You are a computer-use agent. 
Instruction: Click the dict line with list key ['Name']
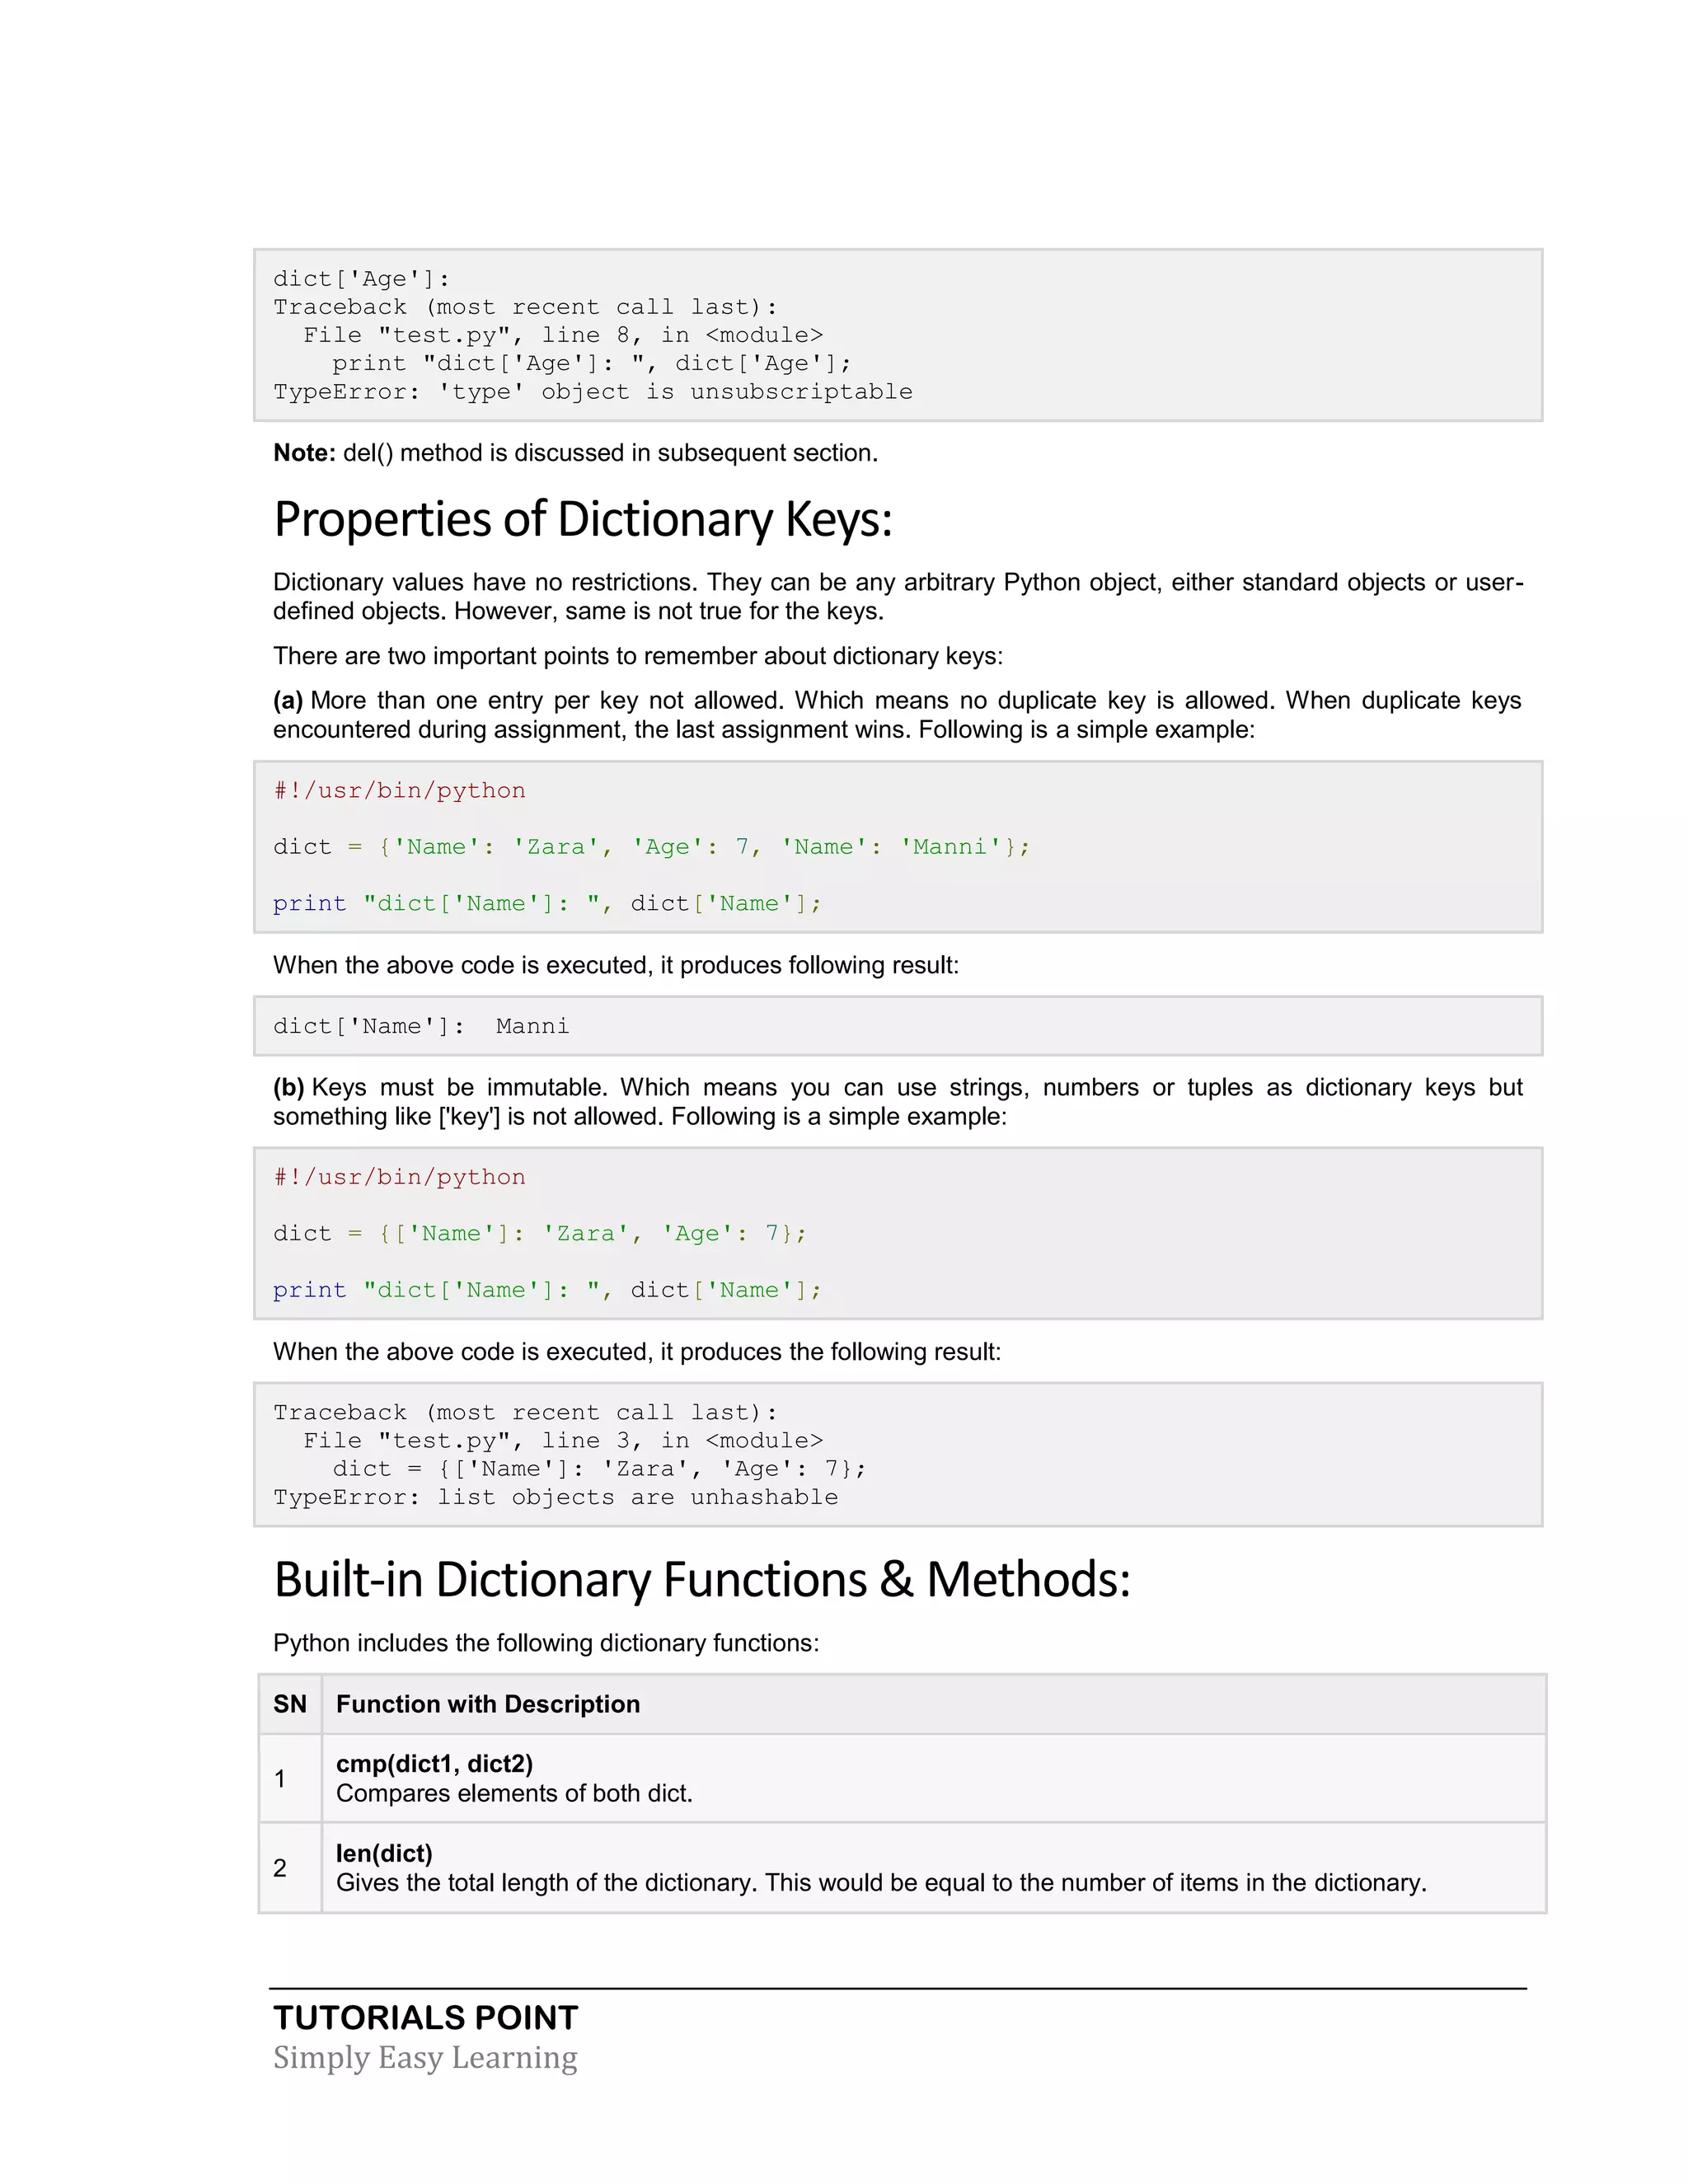pyautogui.click(x=539, y=1233)
